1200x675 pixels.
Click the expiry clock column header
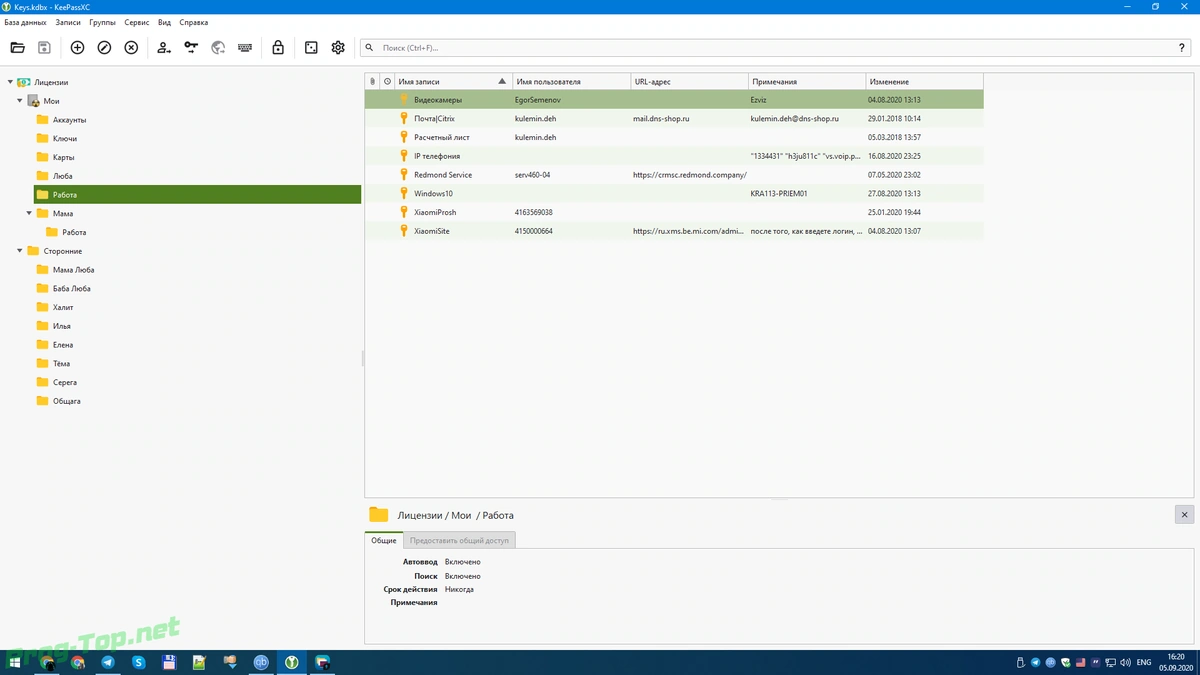tap(387, 81)
